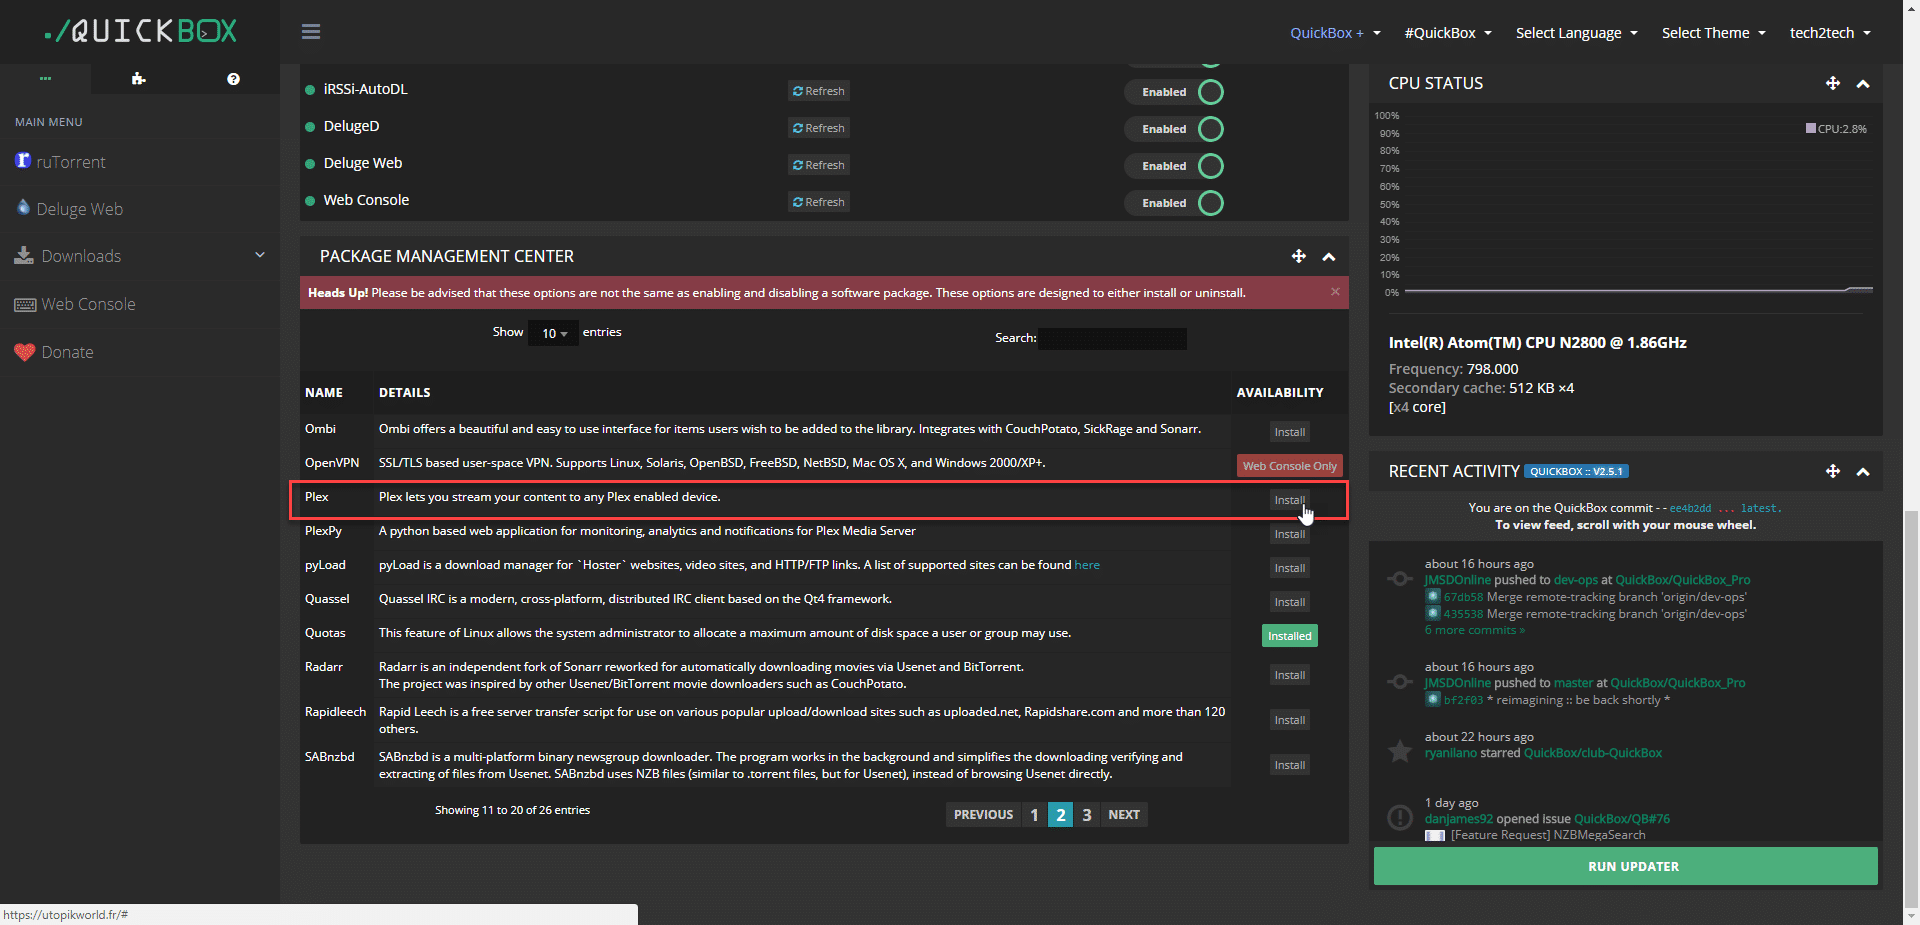Open the show entries count dropdown
The image size is (1920, 925).
(x=553, y=333)
